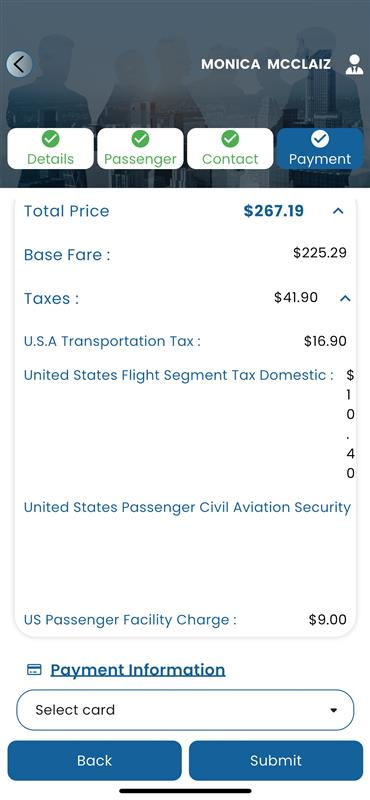Tap the back arrow icon
370x800 pixels.
pos(19,64)
